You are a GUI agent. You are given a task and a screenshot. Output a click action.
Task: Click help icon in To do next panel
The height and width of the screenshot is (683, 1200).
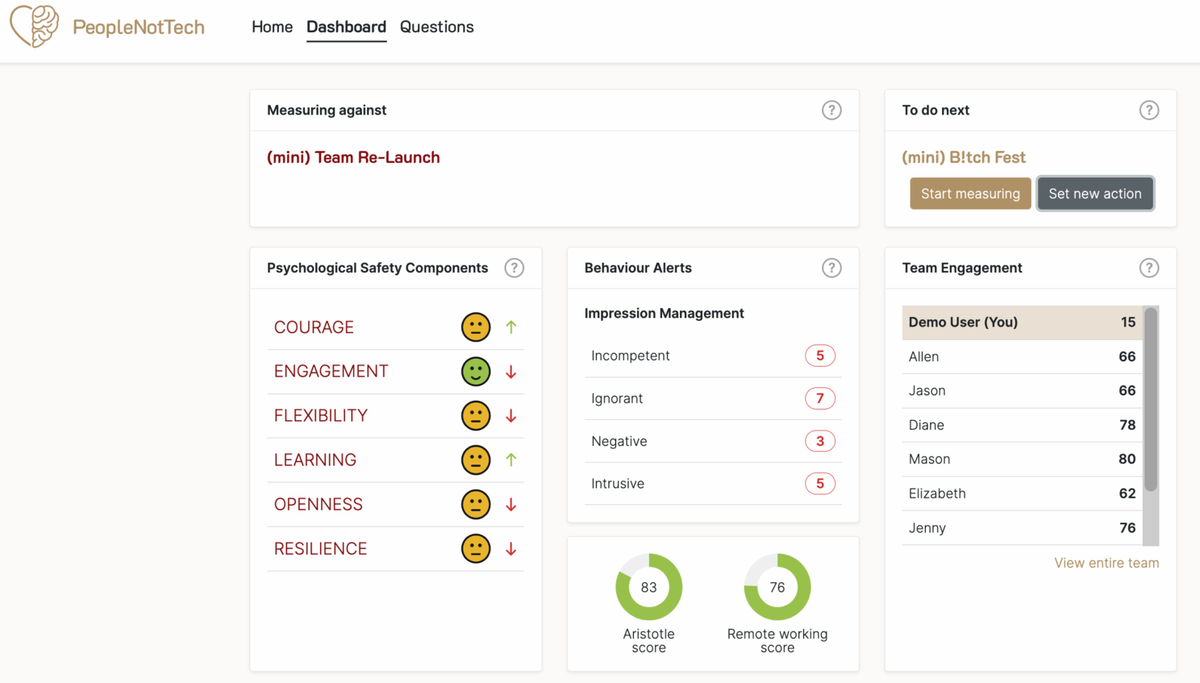[1149, 110]
